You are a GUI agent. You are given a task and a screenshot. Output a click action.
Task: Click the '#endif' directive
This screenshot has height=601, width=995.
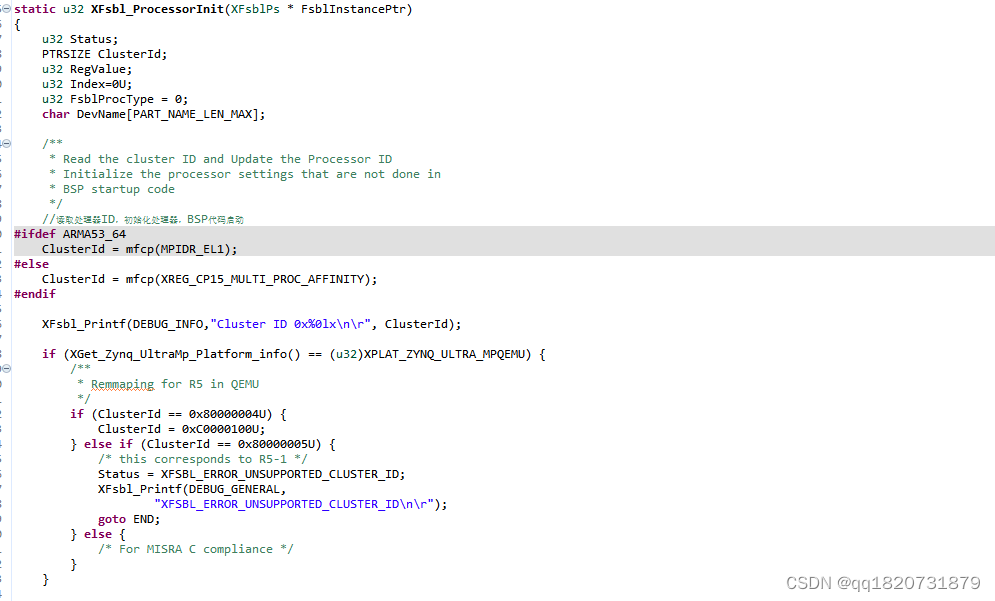click(35, 294)
